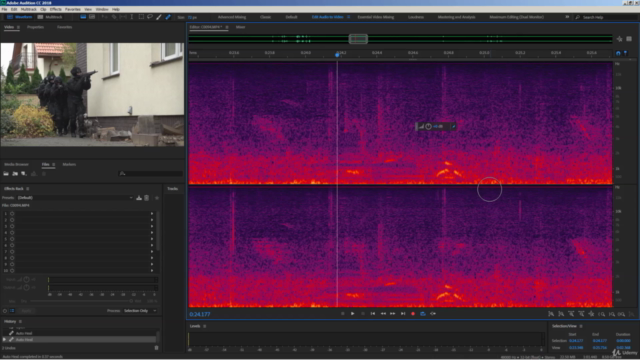Screen dimensions: 640x360
Task: Switch to the Favorites panel tab
Action: click(x=64, y=27)
